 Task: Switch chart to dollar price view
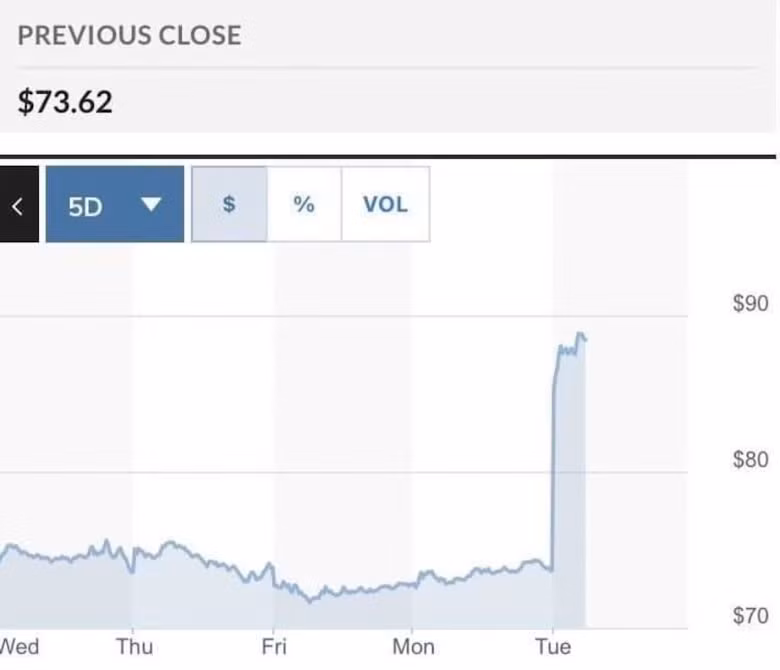[x=229, y=205]
